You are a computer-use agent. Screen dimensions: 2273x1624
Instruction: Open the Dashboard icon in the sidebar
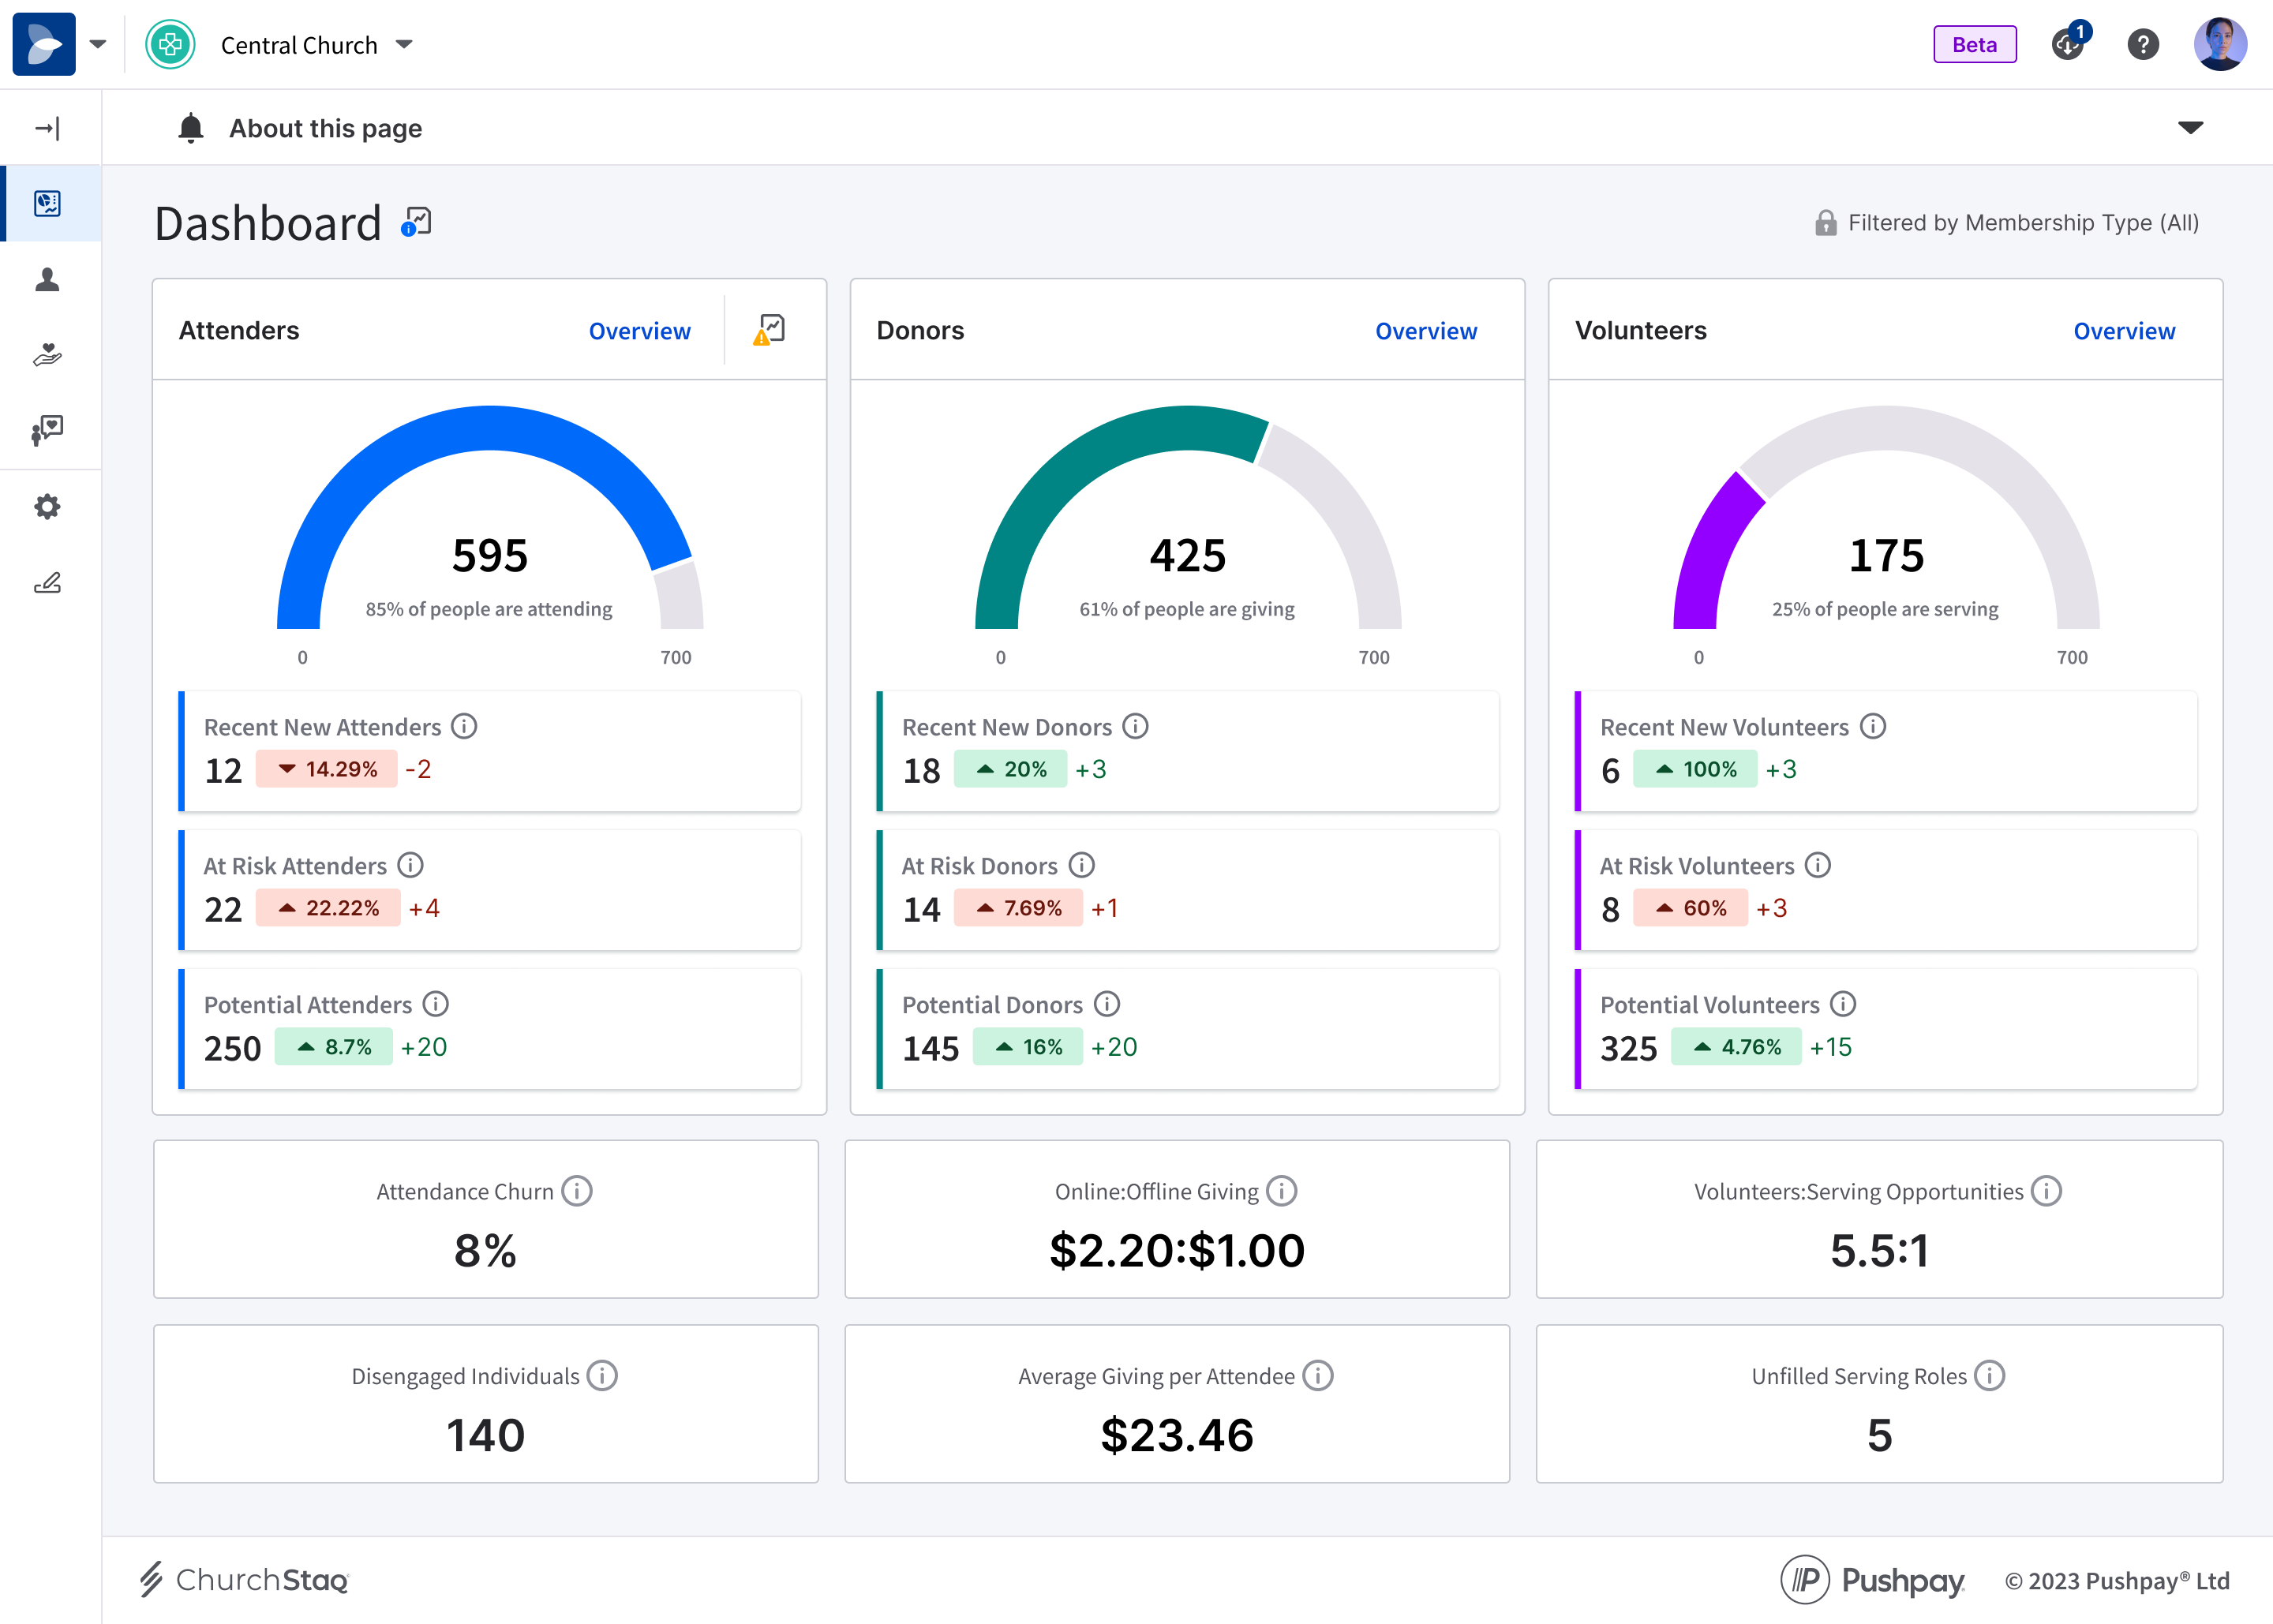pyautogui.click(x=47, y=203)
